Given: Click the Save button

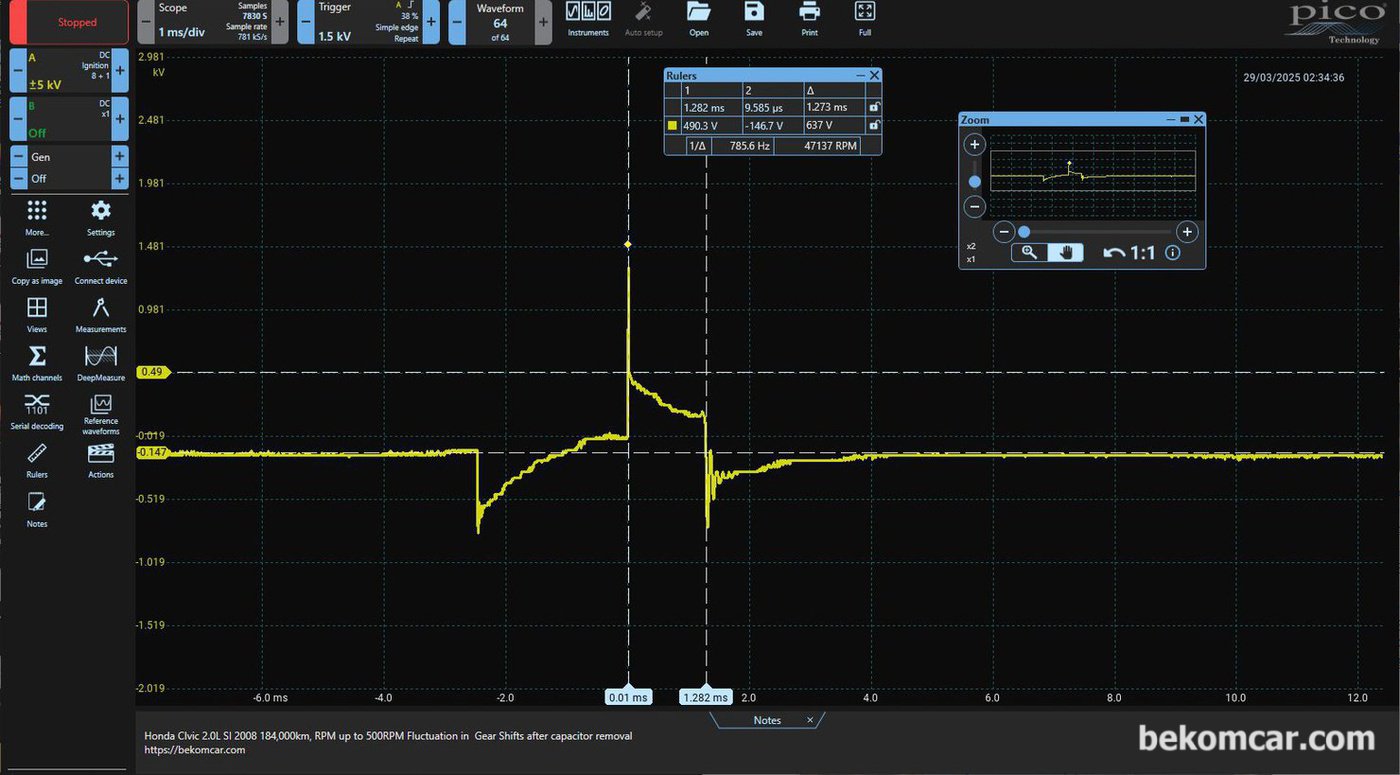Looking at the screenshot, I should (x=754, y=18).
